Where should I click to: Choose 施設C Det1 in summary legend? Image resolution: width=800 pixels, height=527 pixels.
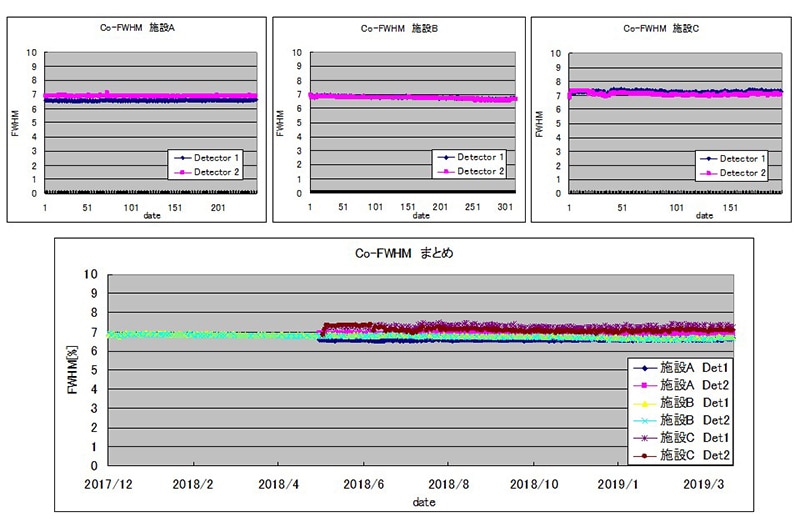(x=690, y=437)
